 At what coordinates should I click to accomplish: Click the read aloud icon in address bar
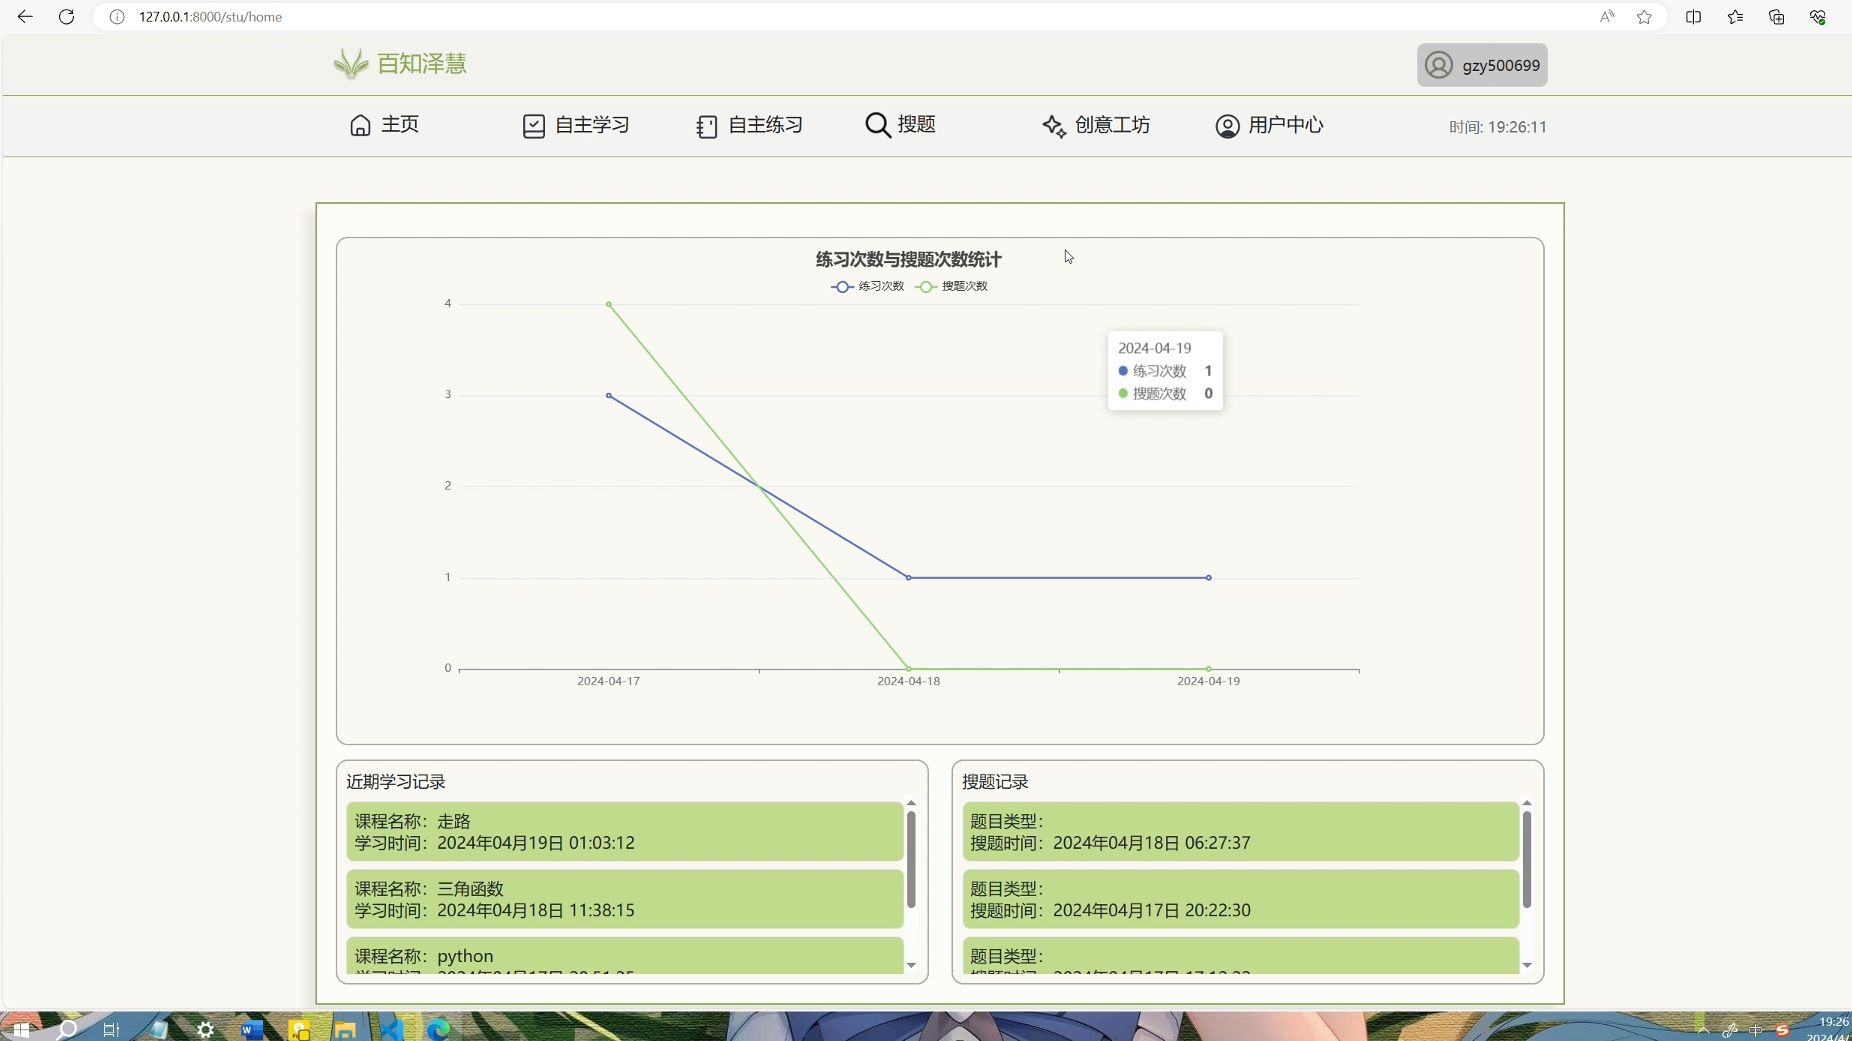click(1607, 17)
